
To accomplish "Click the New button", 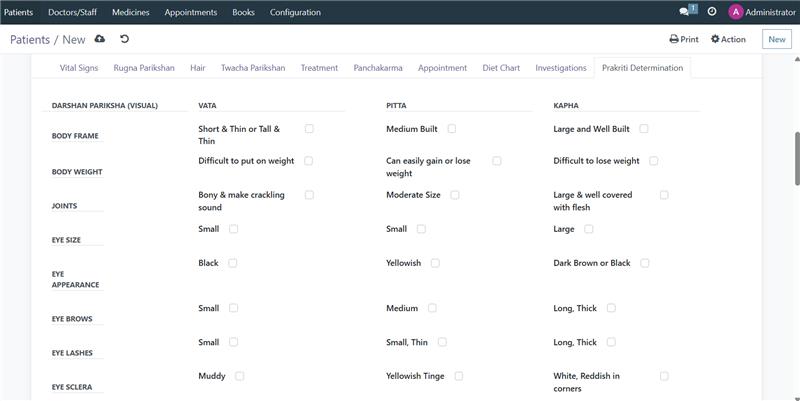I will click(x=776, y=39).
